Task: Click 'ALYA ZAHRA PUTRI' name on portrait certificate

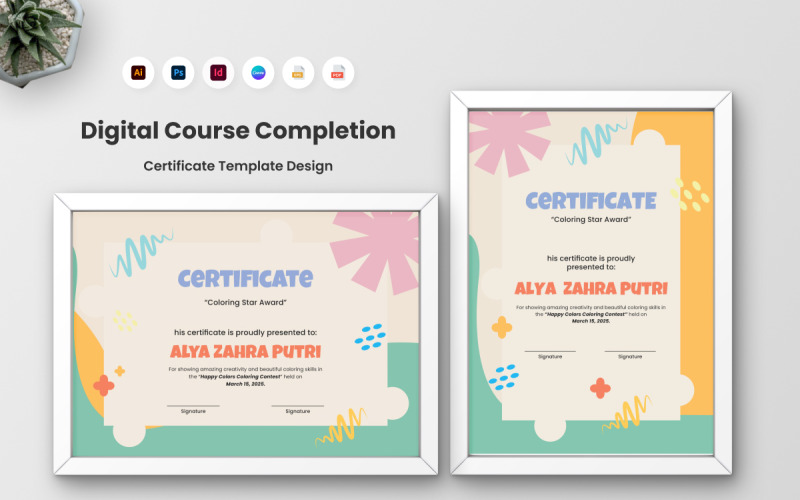Action: click(x=591, y=289)
